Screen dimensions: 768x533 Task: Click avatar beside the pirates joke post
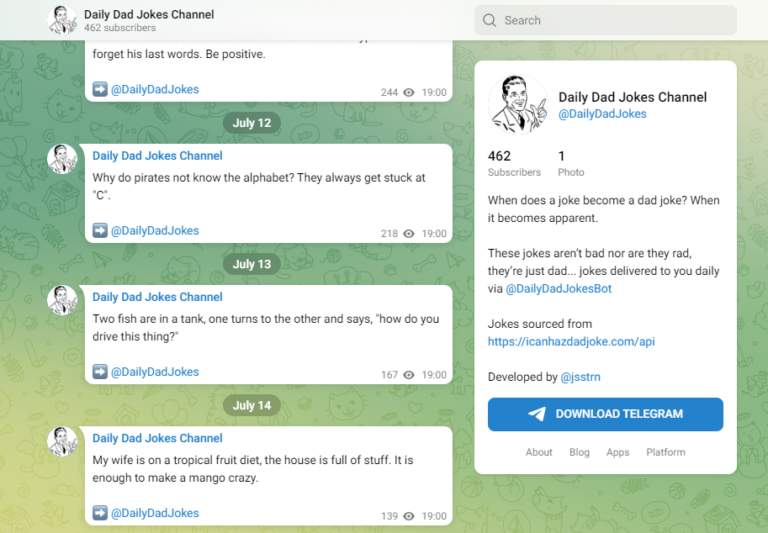62,159
